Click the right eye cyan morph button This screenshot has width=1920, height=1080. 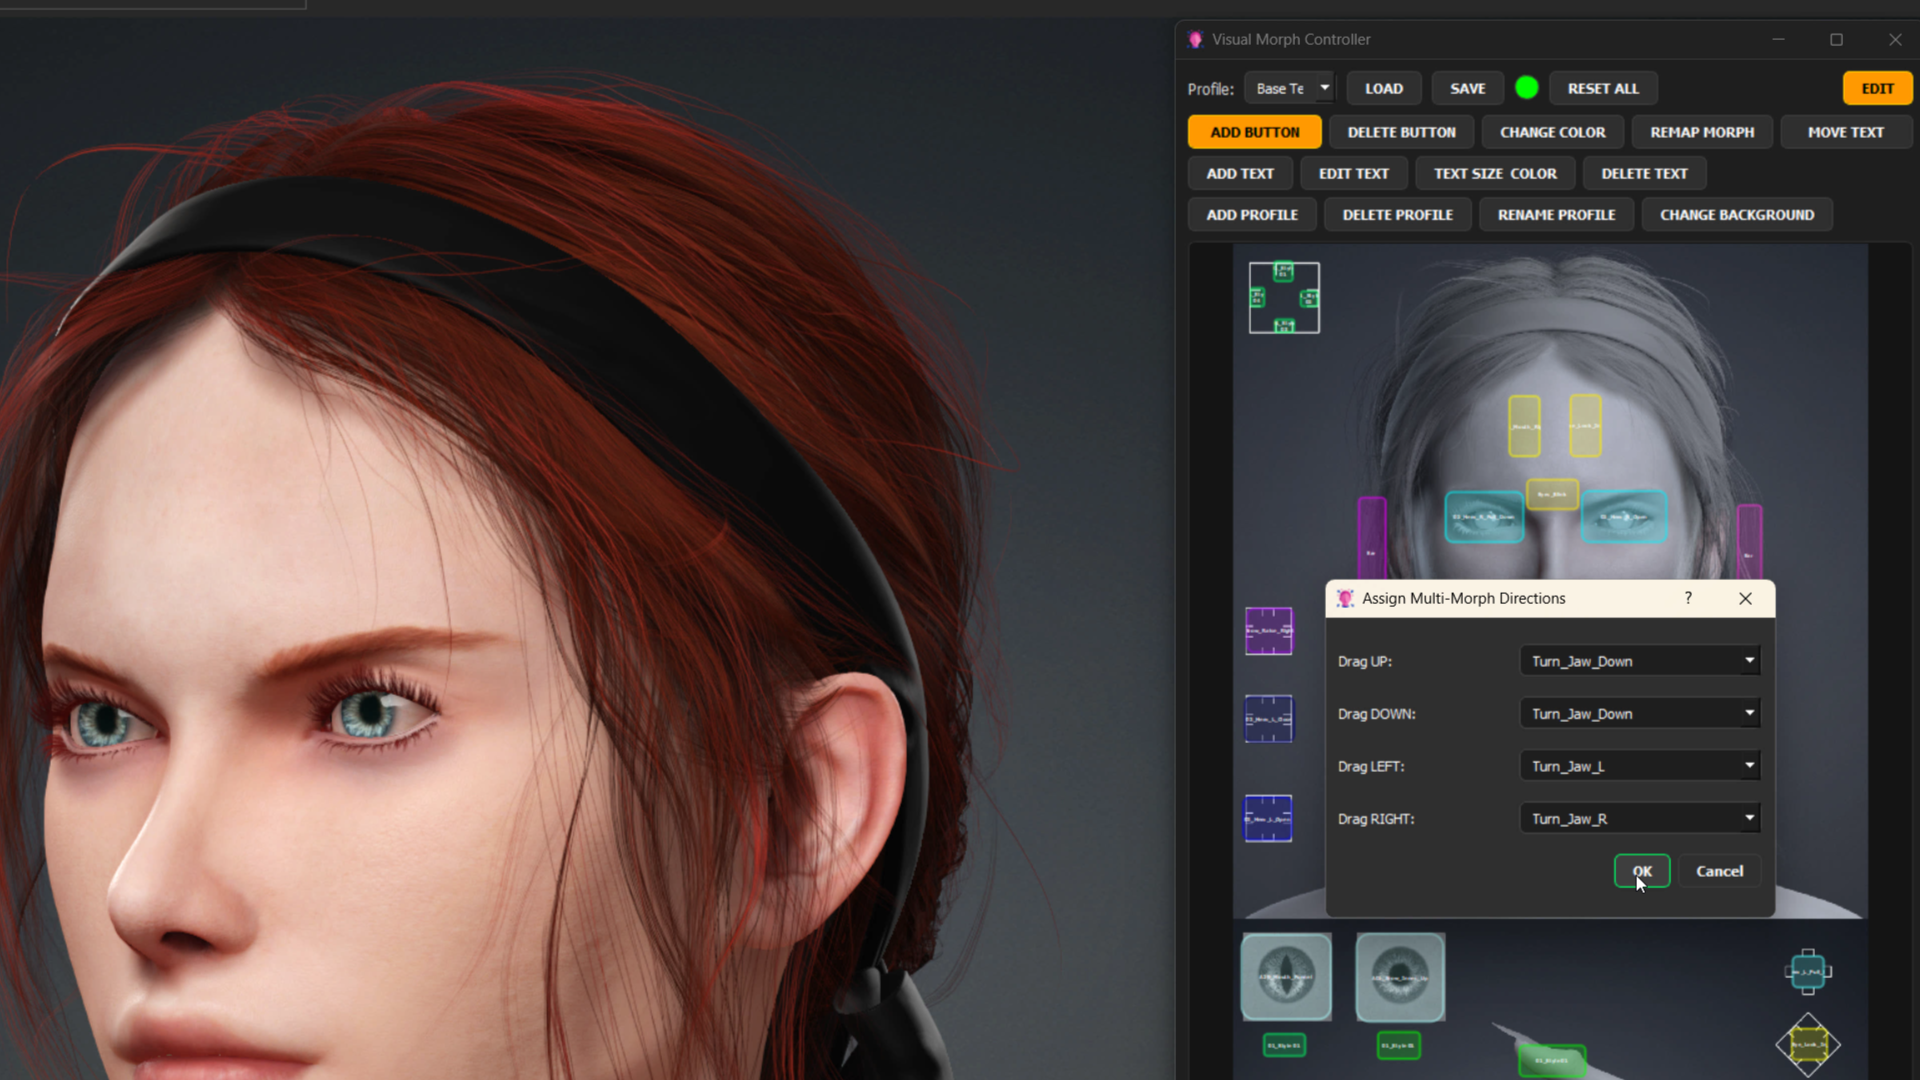(x=1624, y=517)
